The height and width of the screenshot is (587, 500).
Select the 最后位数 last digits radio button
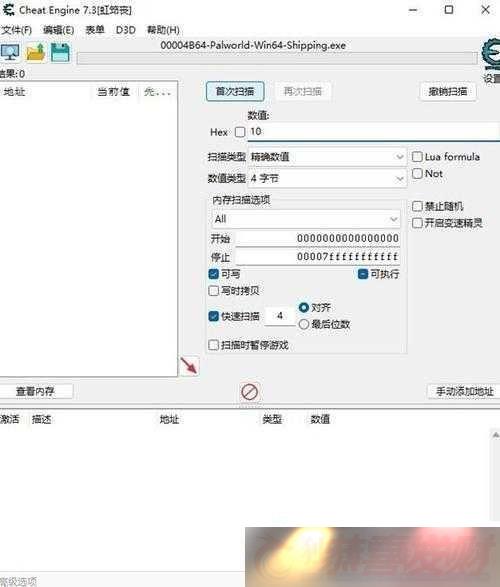point(304,324)
